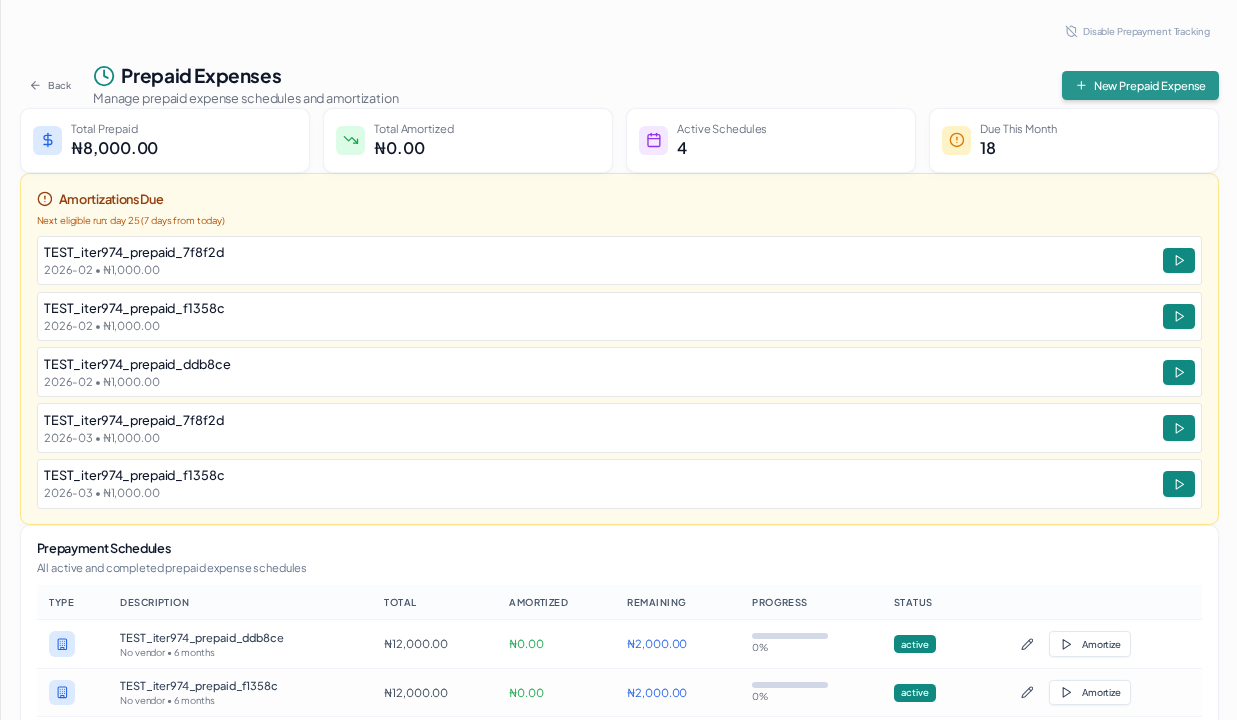Image resolution: width=1237 pixels, height=720 pixels.
Task: Click active status badge for f1358c
Action: coord(915,693)
